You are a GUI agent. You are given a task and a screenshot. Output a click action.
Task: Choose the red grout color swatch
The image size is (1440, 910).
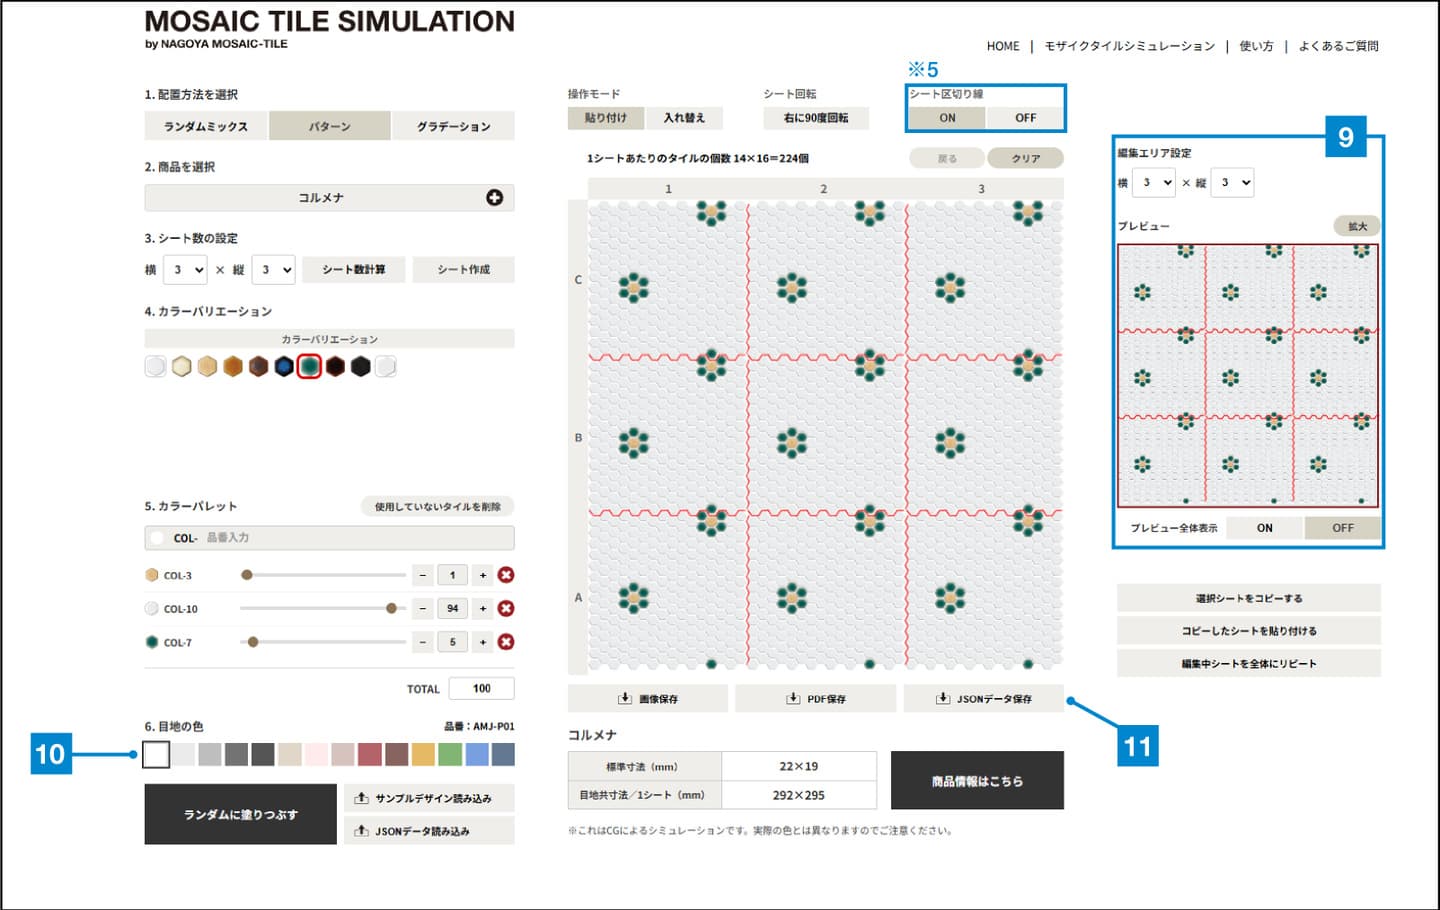370,754
